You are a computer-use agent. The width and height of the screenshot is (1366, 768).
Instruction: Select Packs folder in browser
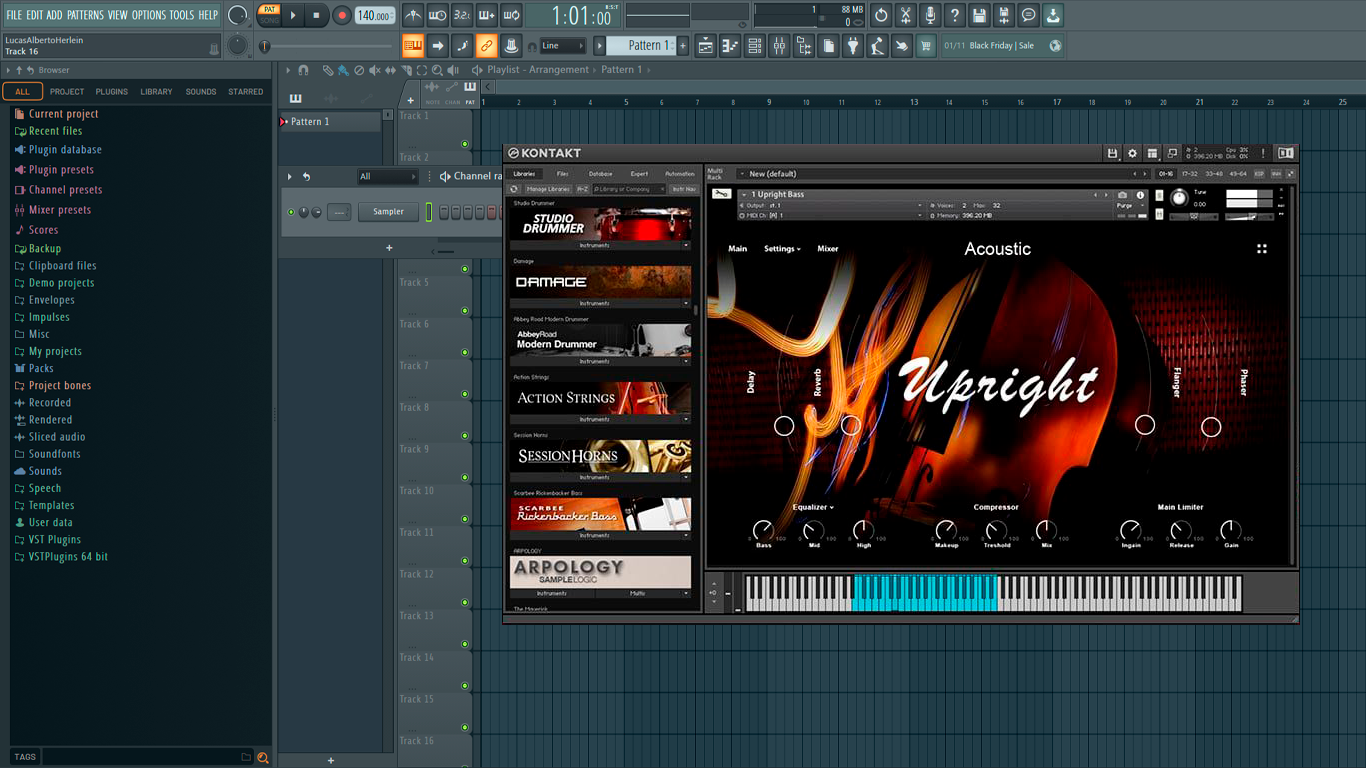point(41,368)
